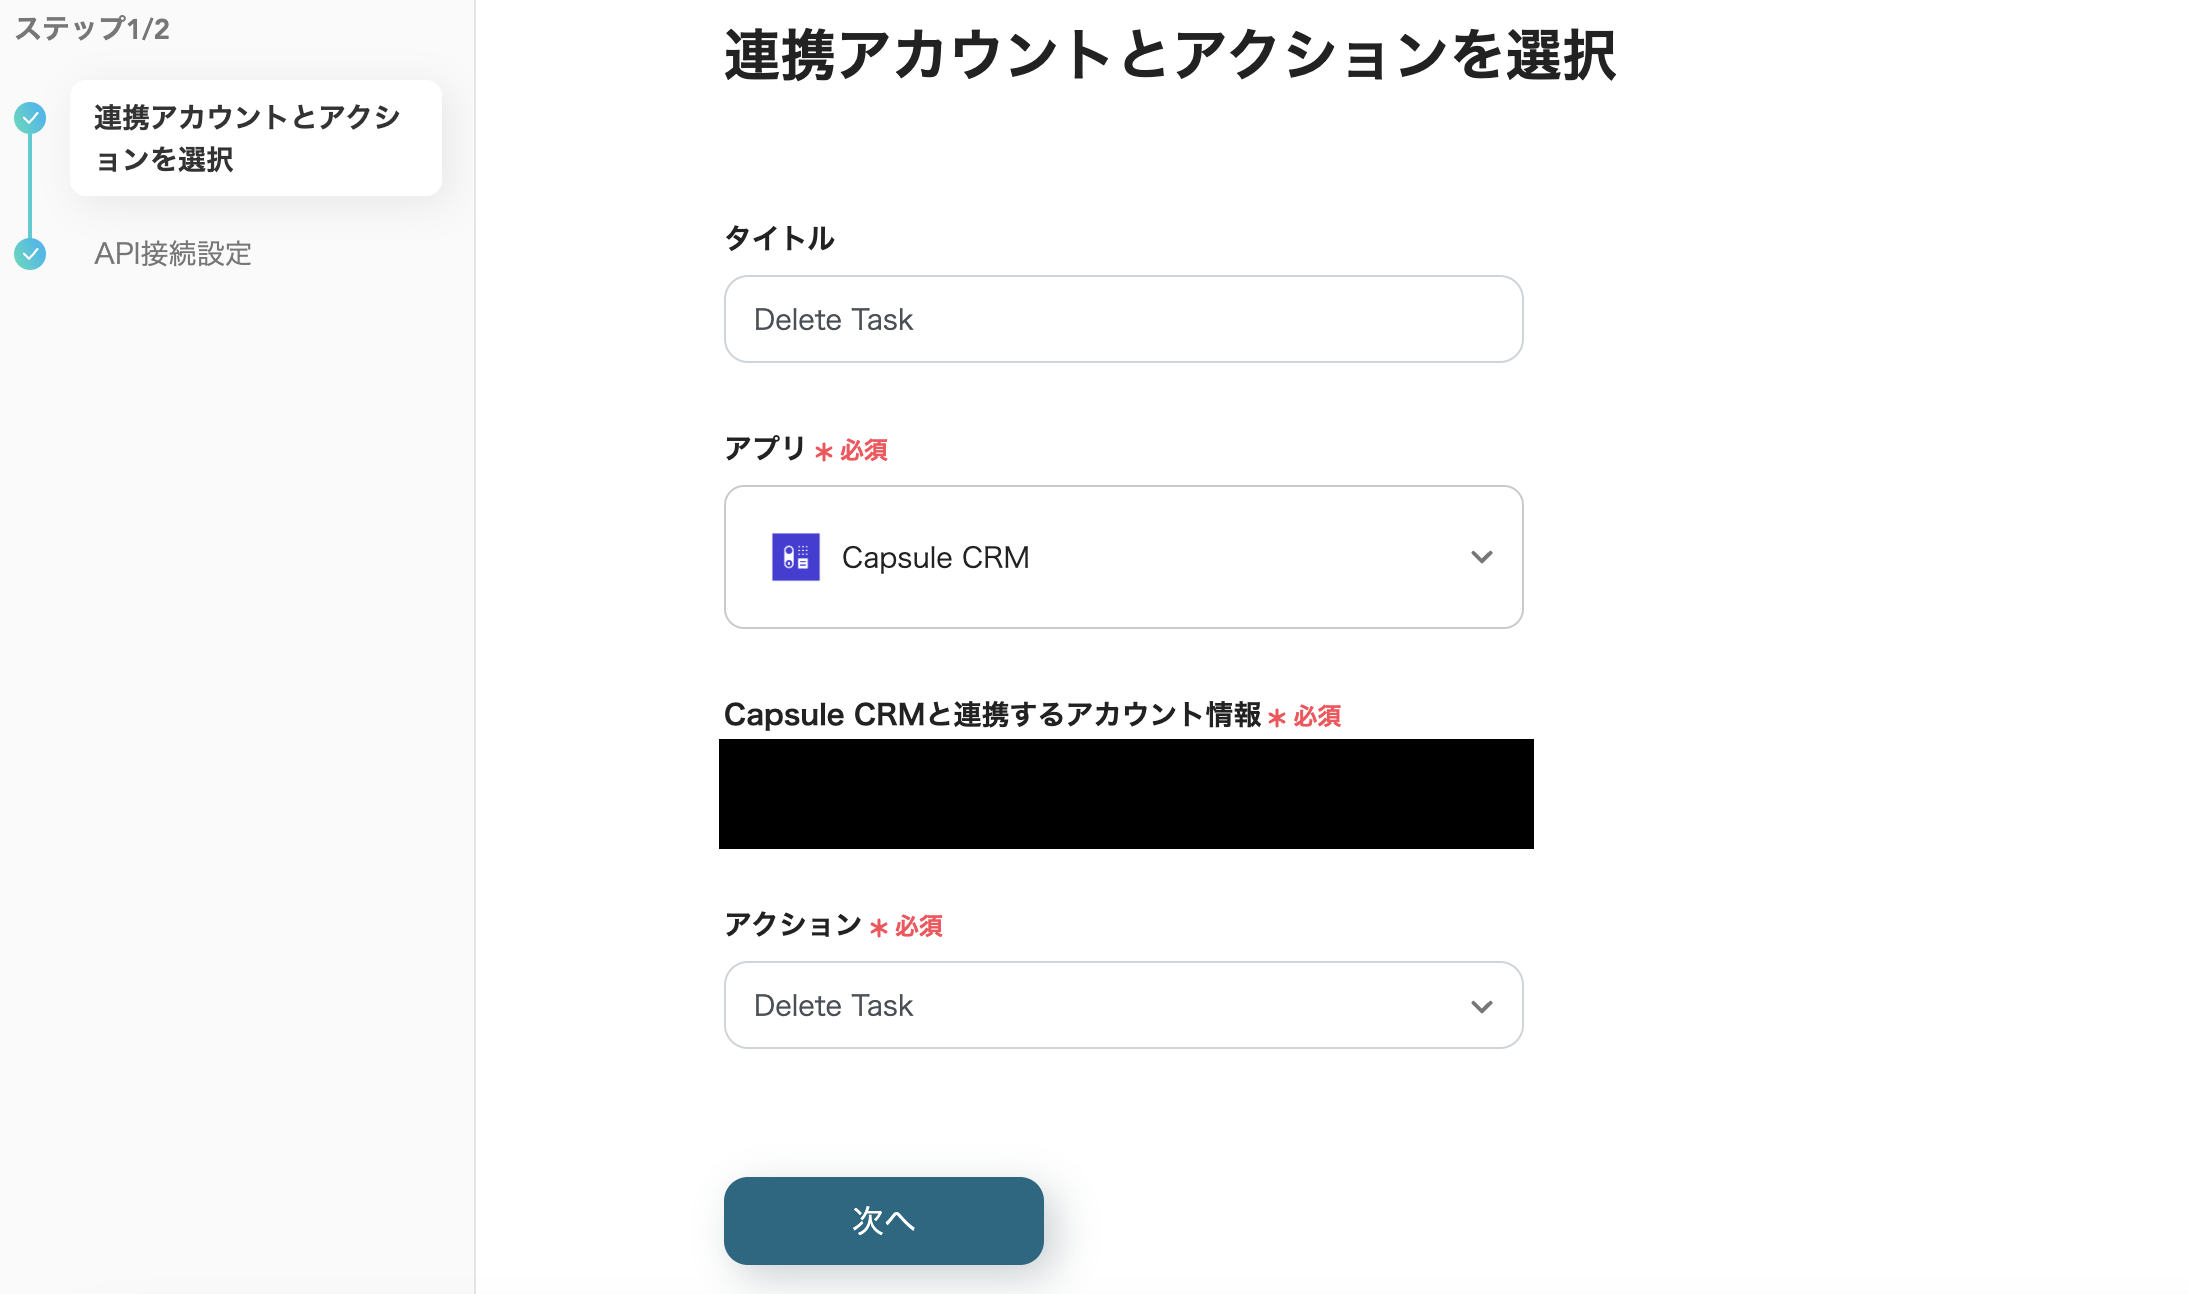Focus the タイトル input containing Delete Task

[x=1122, y=319]
